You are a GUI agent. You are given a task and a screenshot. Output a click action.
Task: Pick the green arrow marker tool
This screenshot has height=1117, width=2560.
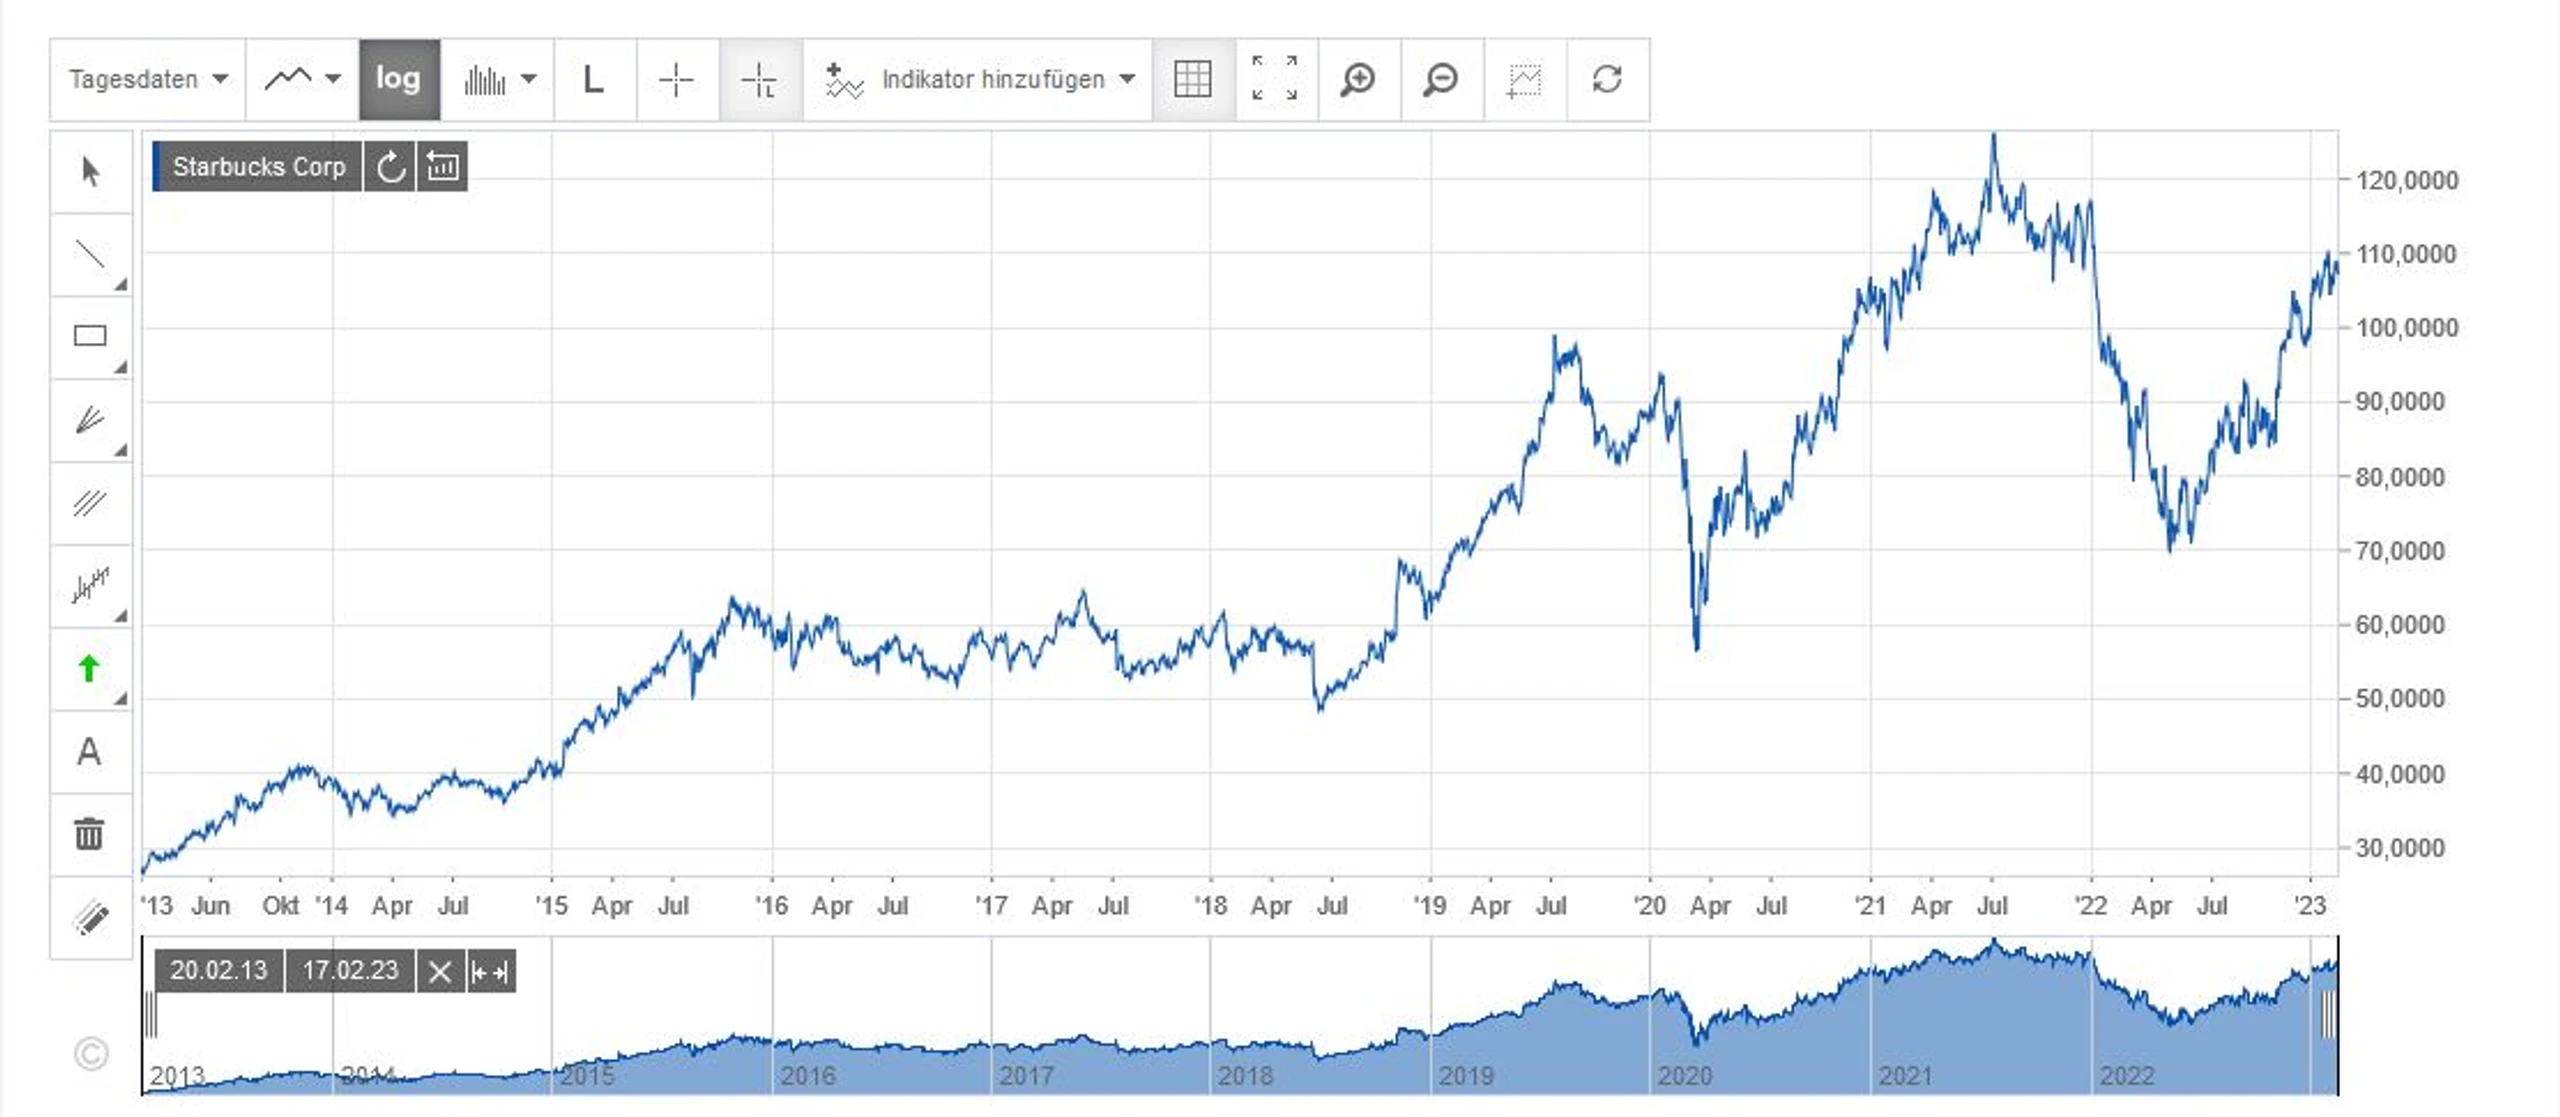pos(91,669)
